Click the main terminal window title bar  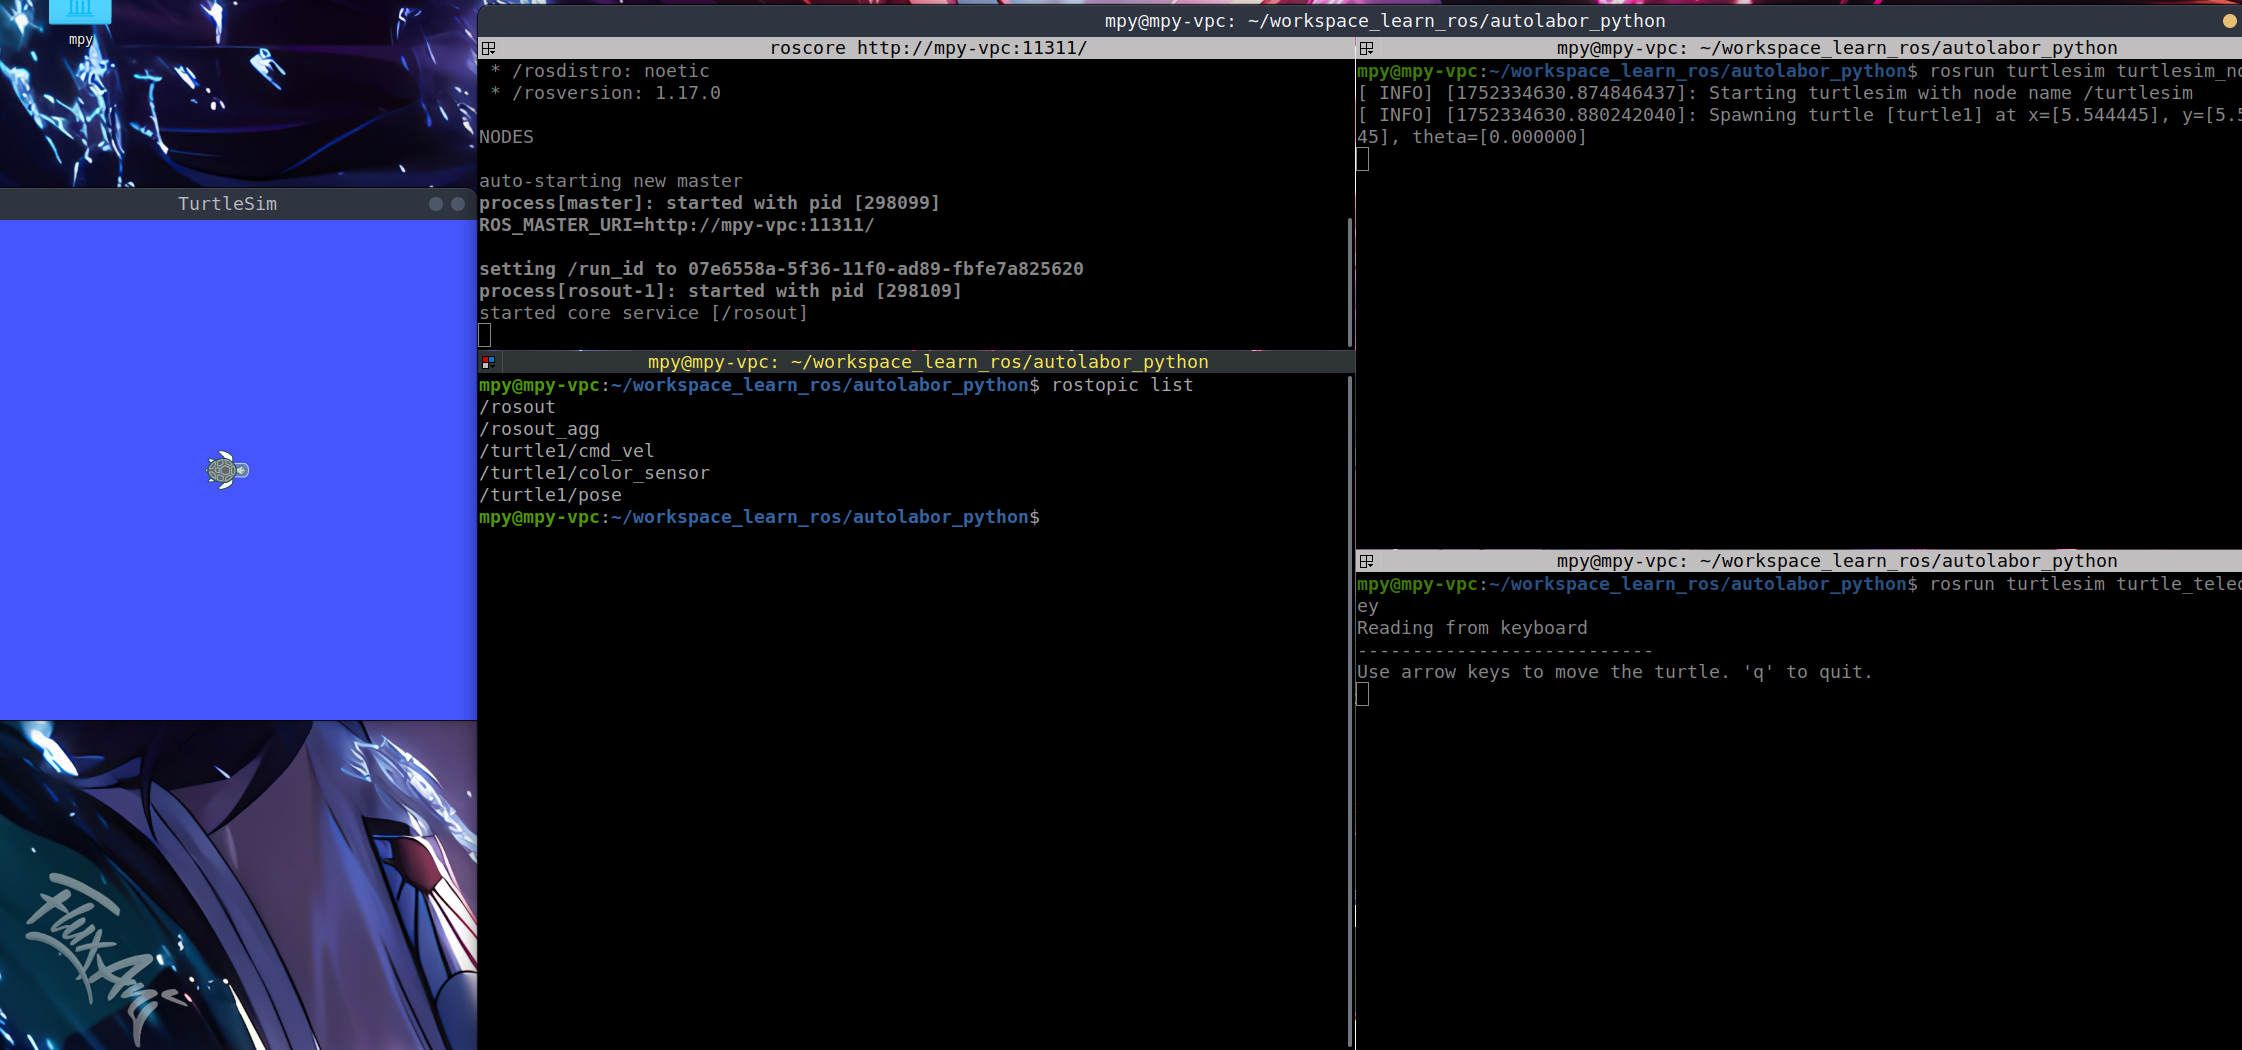[x=1384, y=21]
